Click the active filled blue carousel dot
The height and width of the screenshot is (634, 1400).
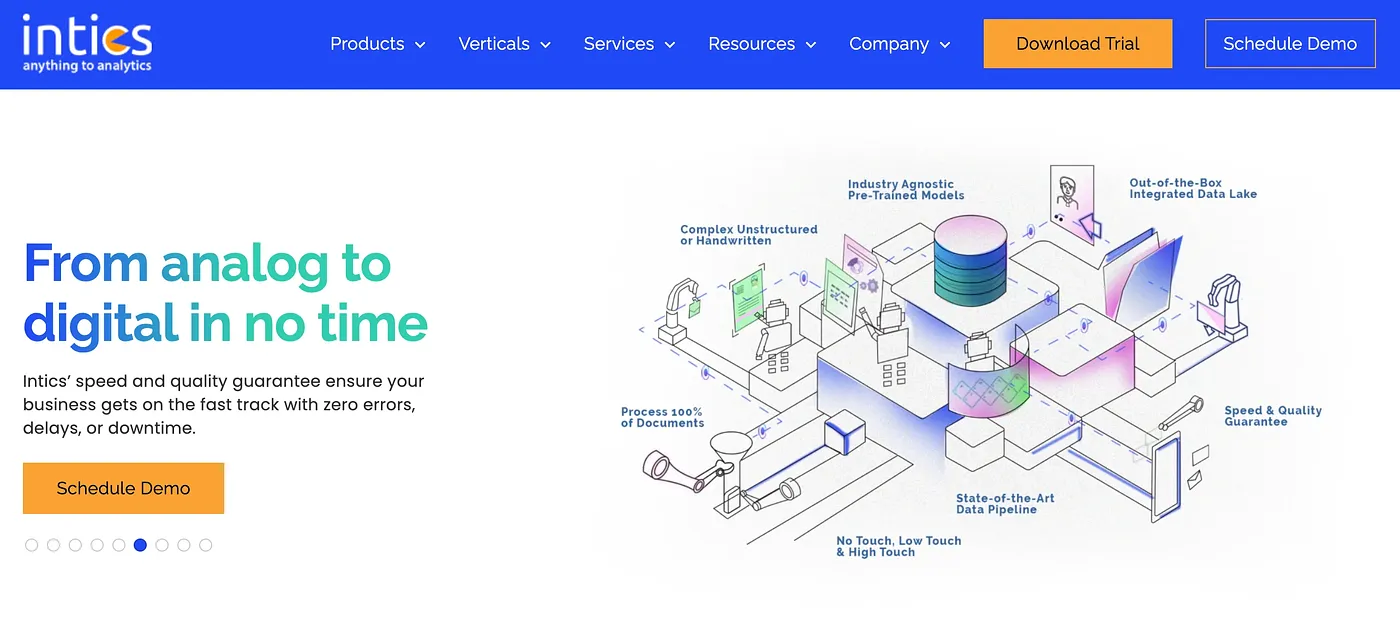[140, 545]
